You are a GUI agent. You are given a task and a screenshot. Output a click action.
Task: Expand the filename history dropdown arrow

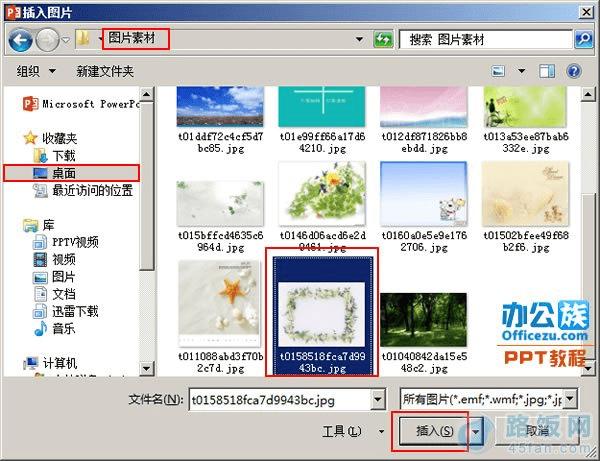378,400
